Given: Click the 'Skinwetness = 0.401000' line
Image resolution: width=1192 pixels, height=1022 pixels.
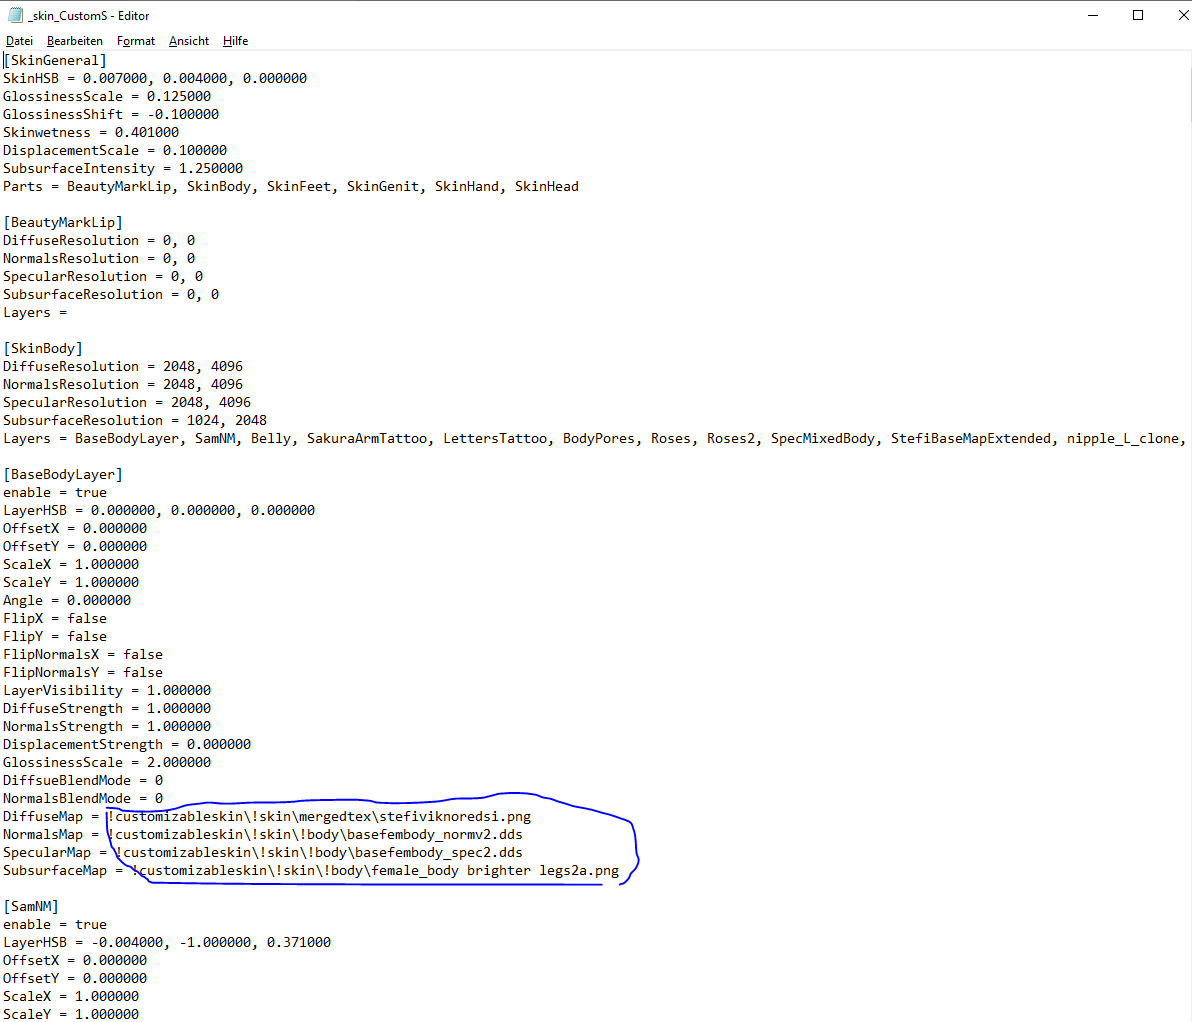Looking at the screenshot, I should (x=91, y=132).
